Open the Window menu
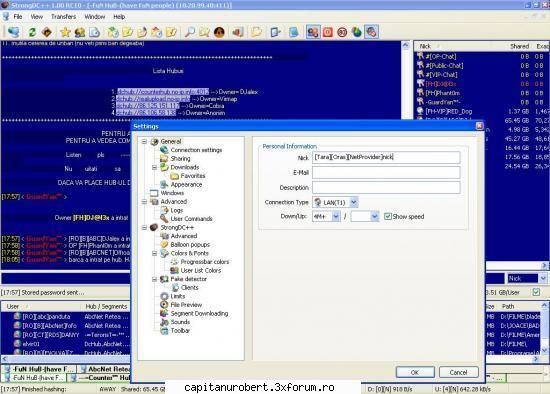 [x=95, y=16]
